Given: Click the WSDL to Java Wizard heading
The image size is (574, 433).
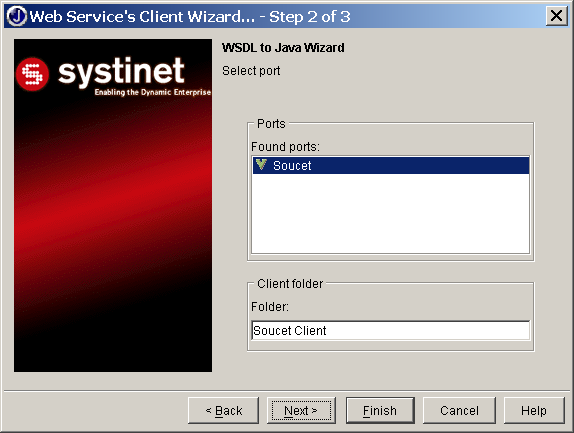Looking at the screenshot, I should click(283, 48).
